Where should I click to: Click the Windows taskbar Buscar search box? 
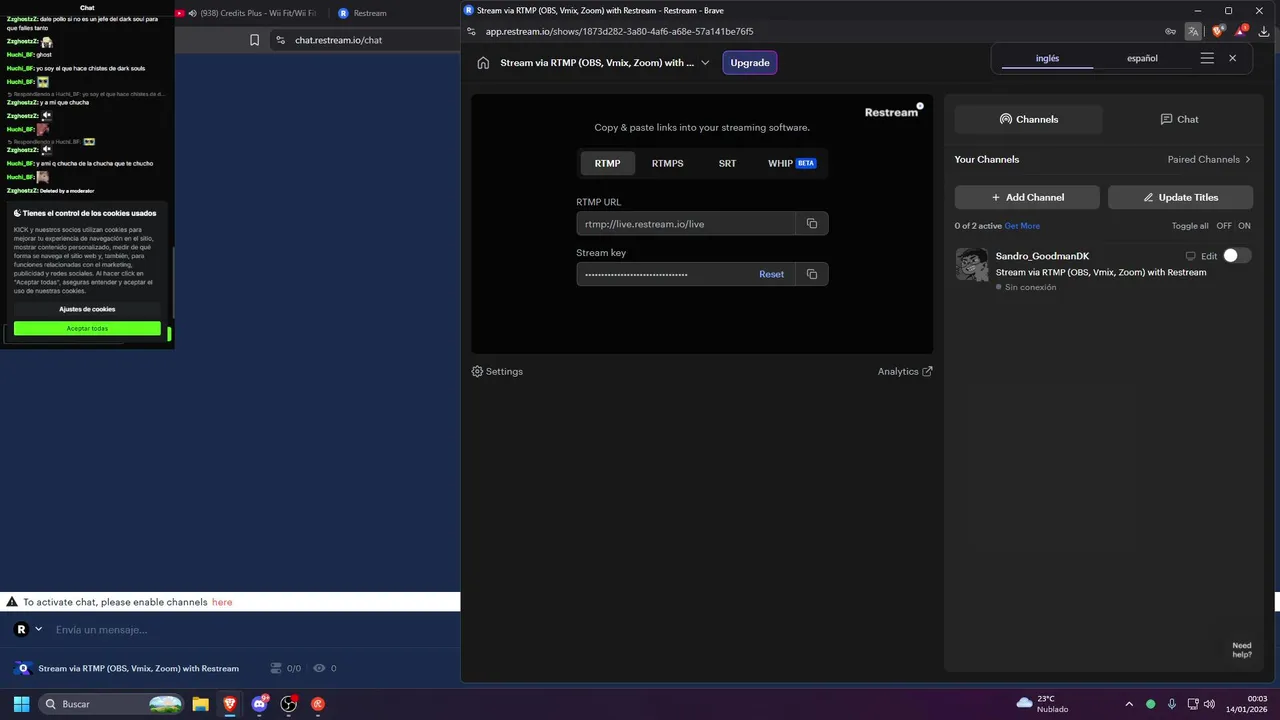tap(111, 704)
